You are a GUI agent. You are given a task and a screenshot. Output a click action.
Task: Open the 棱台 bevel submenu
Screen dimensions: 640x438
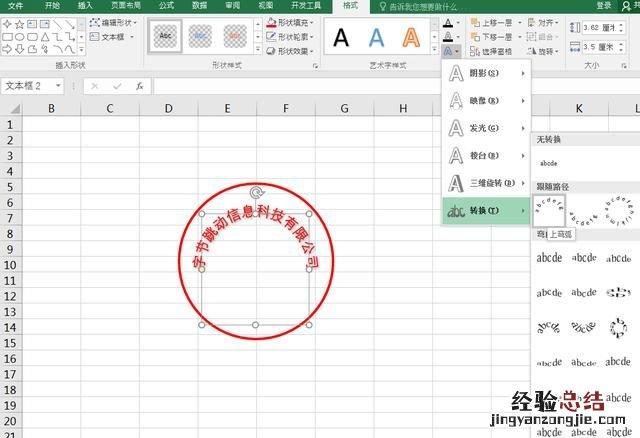pos(487,156)
